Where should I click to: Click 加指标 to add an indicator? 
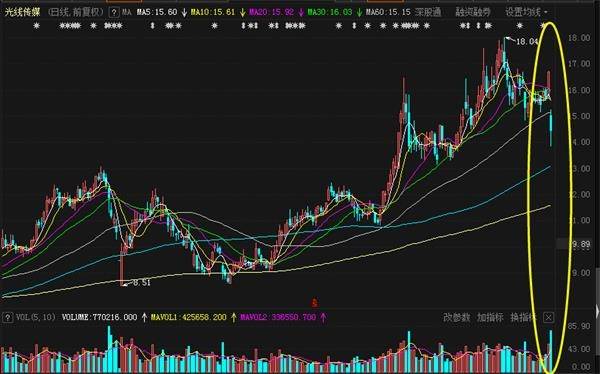pyautogui.click(x=490, y=317)
